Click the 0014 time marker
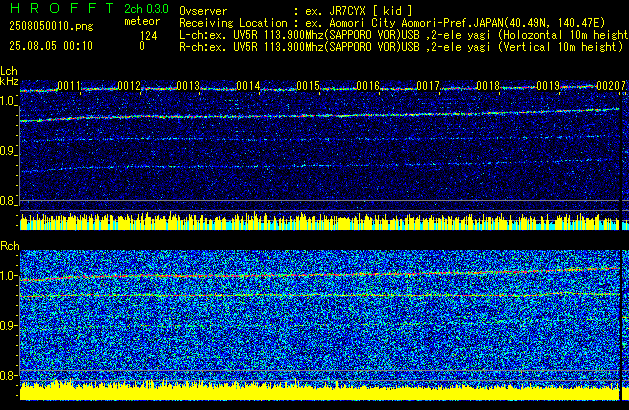The image size is (629, 410). (x=248, y=86)
